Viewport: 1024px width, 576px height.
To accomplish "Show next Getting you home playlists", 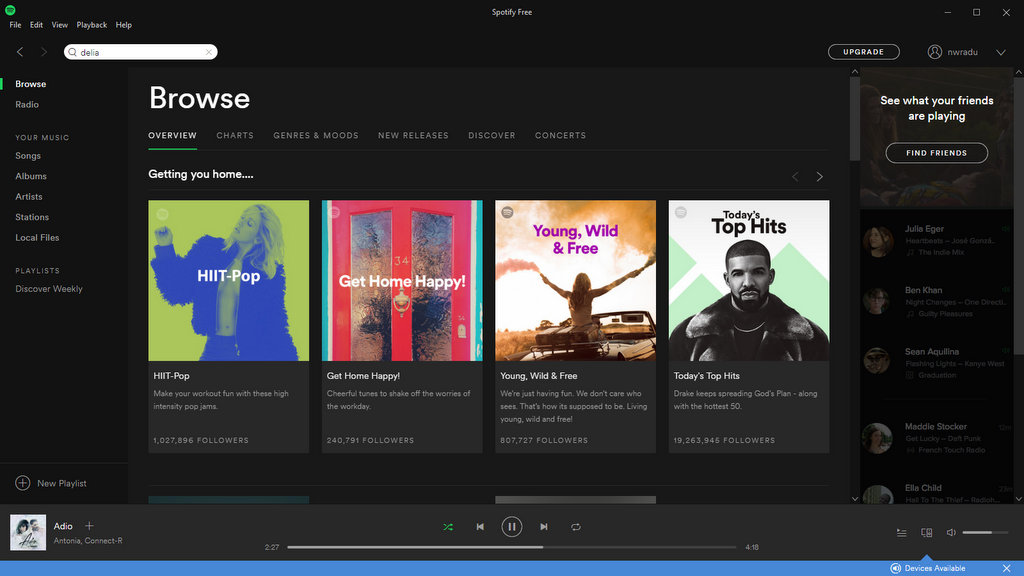I will click(x=820, y=176).
